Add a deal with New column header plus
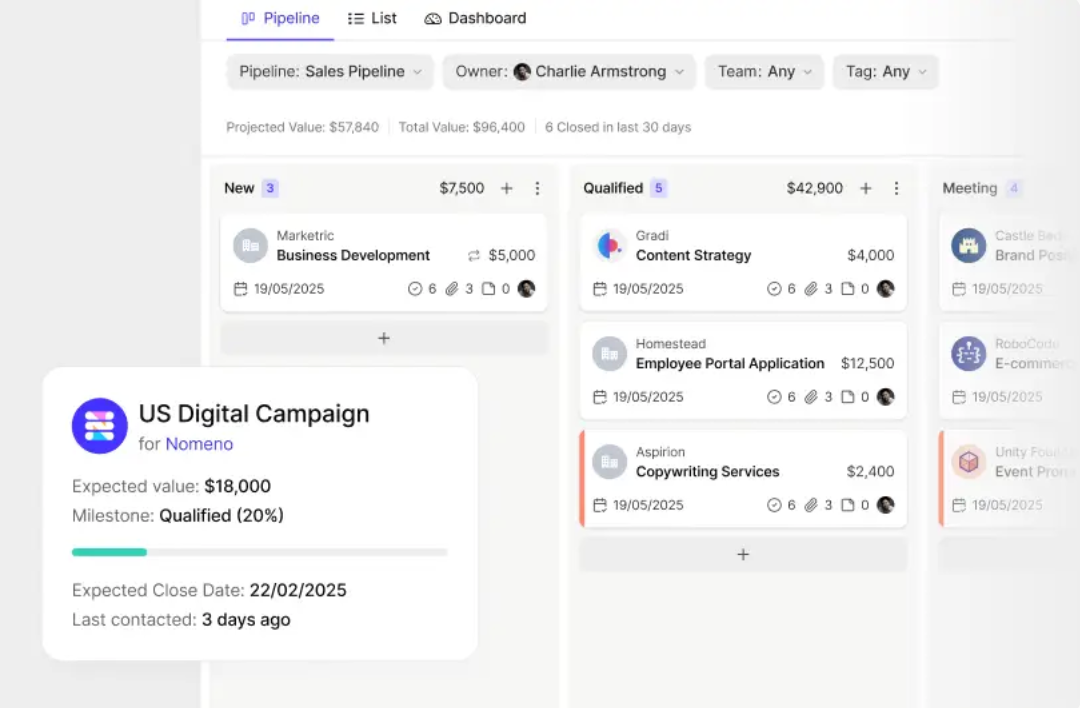The image size is (1080, 708). (506, 188)
